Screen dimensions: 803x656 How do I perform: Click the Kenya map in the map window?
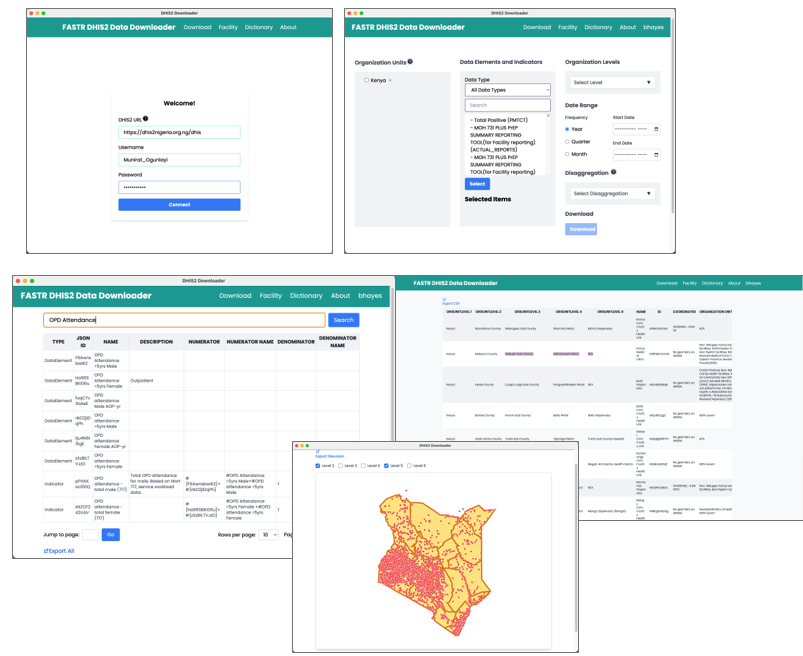click(435, 563)
